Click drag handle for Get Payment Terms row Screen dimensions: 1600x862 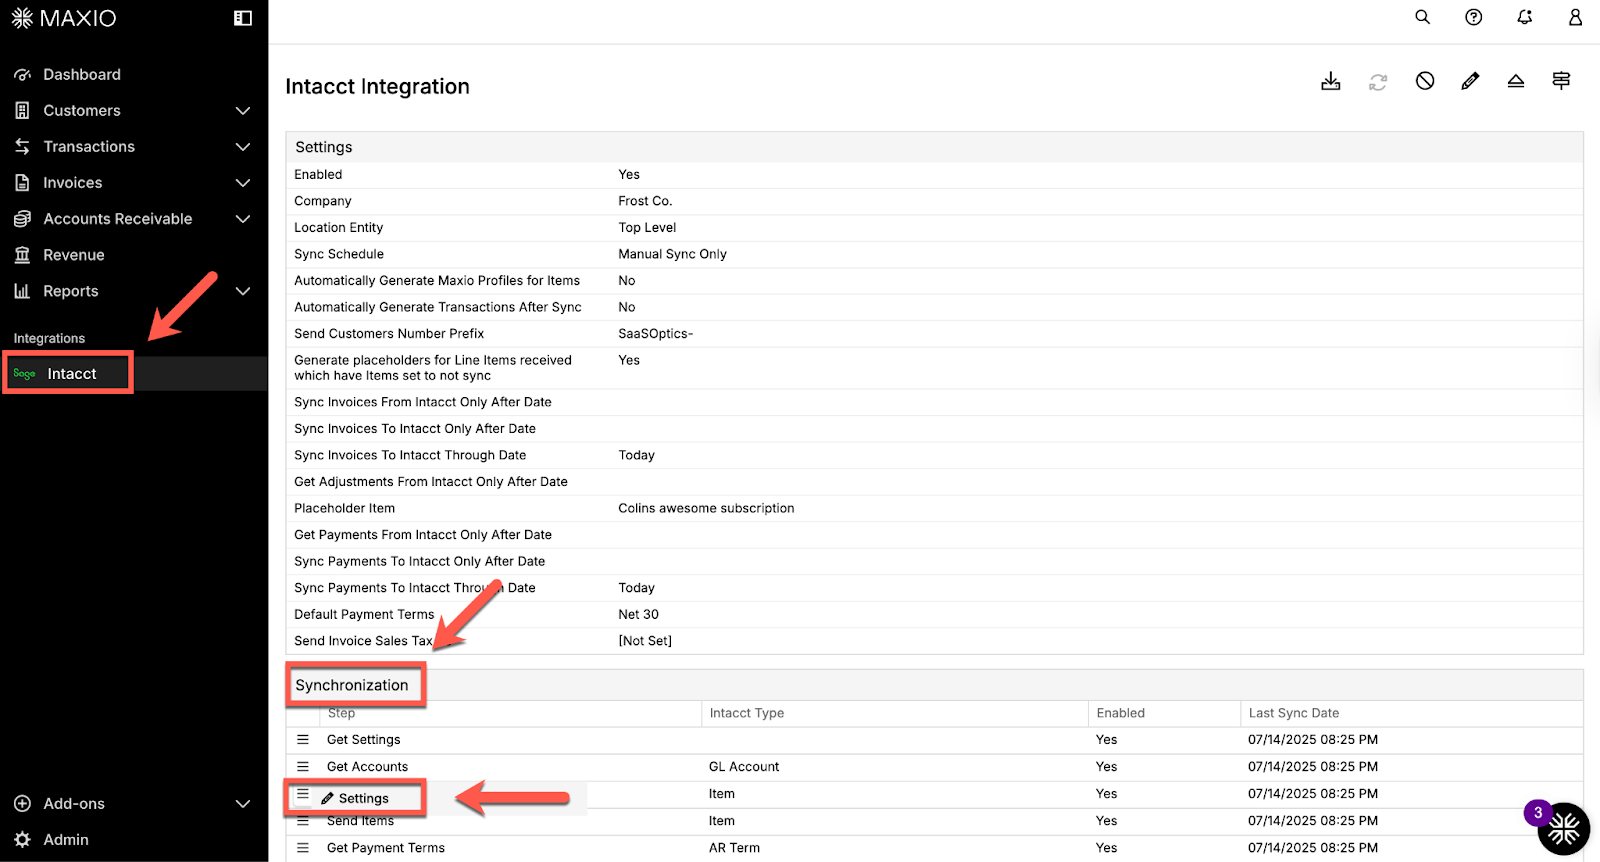(x=303, y=848)
